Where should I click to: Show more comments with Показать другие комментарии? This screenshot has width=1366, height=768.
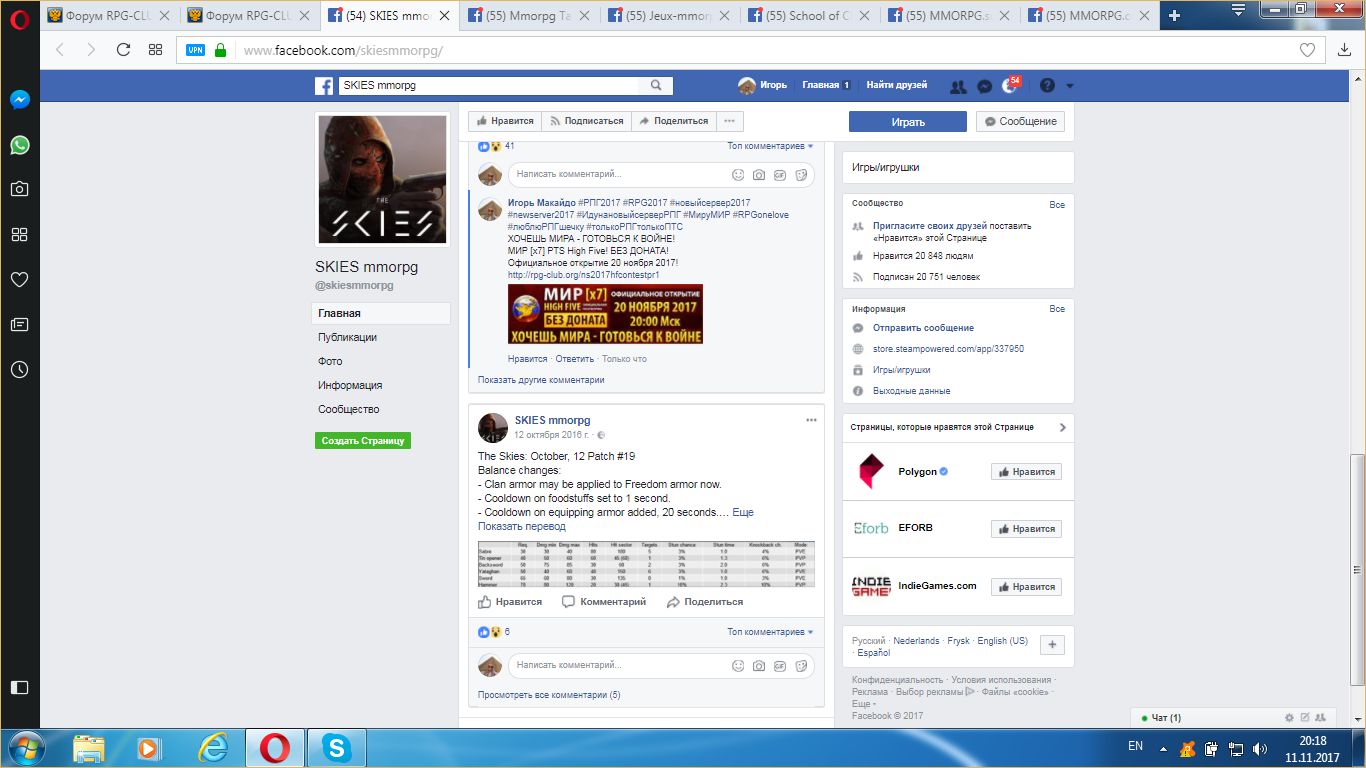tap(541, 380)
